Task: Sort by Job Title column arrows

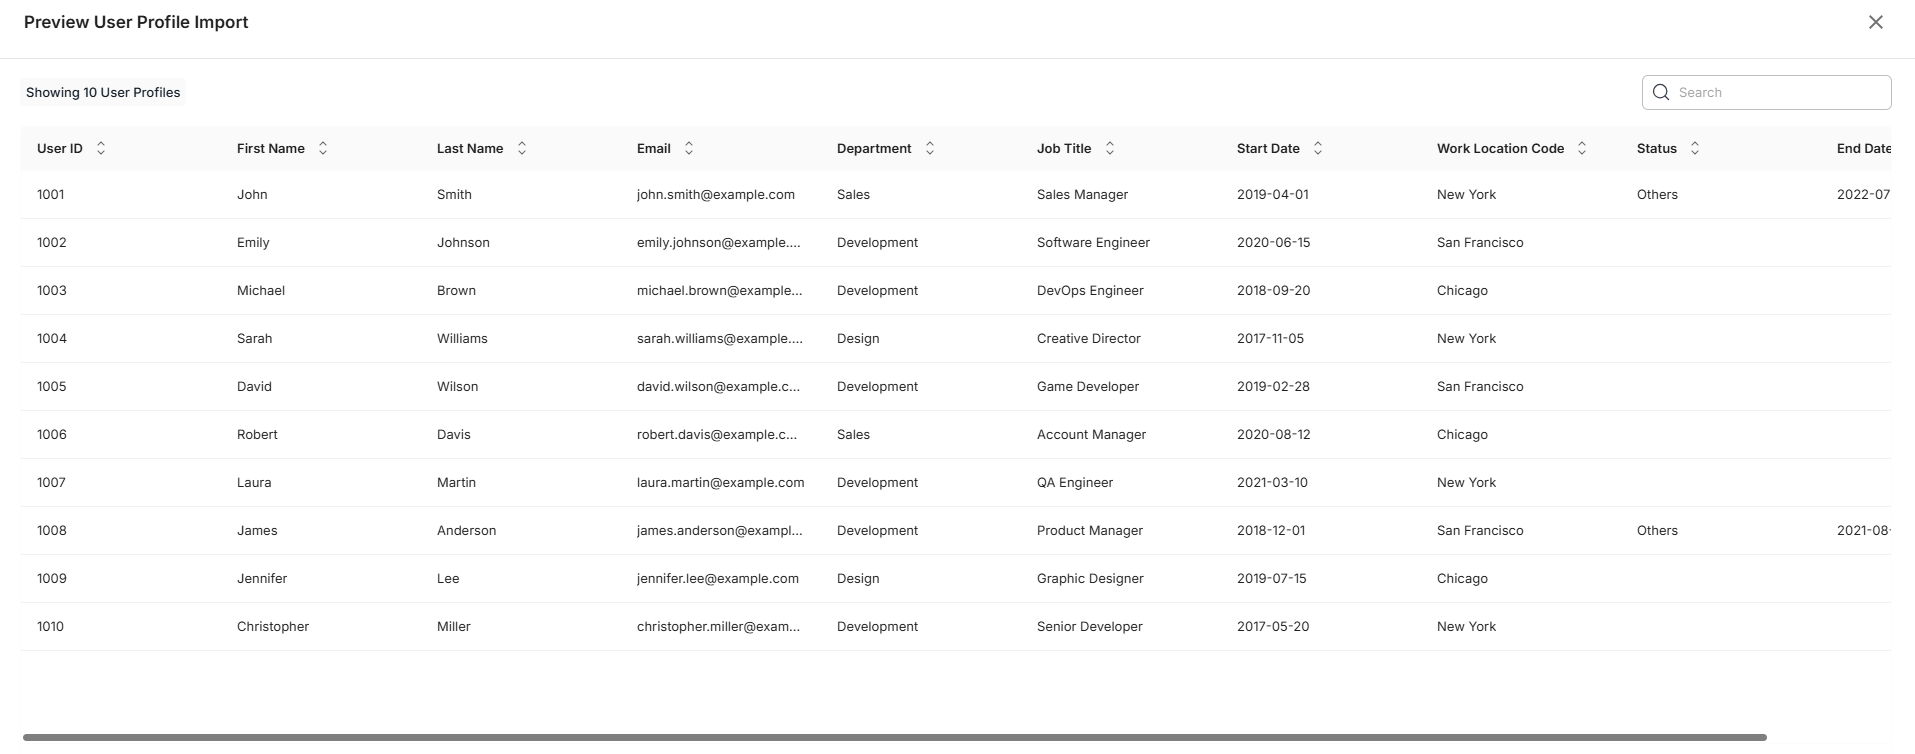Action: (x=1110, y=148)
